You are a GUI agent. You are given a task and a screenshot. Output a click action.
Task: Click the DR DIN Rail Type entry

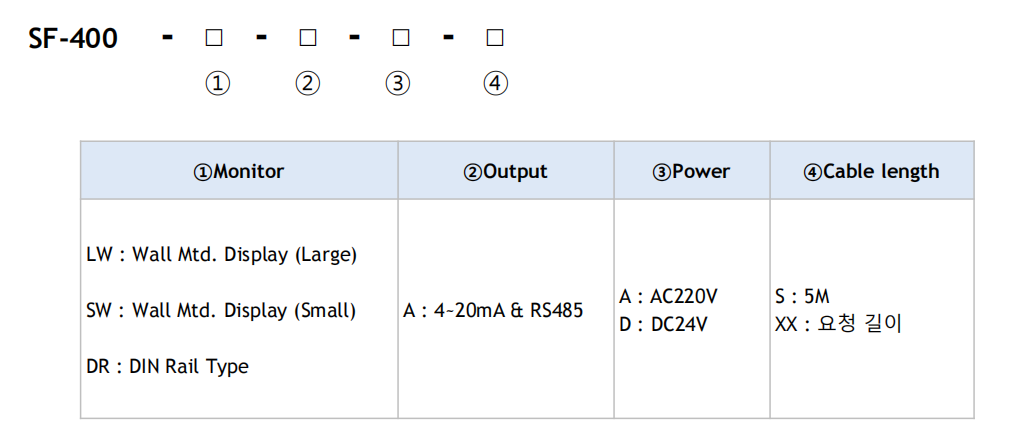tap(168, 366)
